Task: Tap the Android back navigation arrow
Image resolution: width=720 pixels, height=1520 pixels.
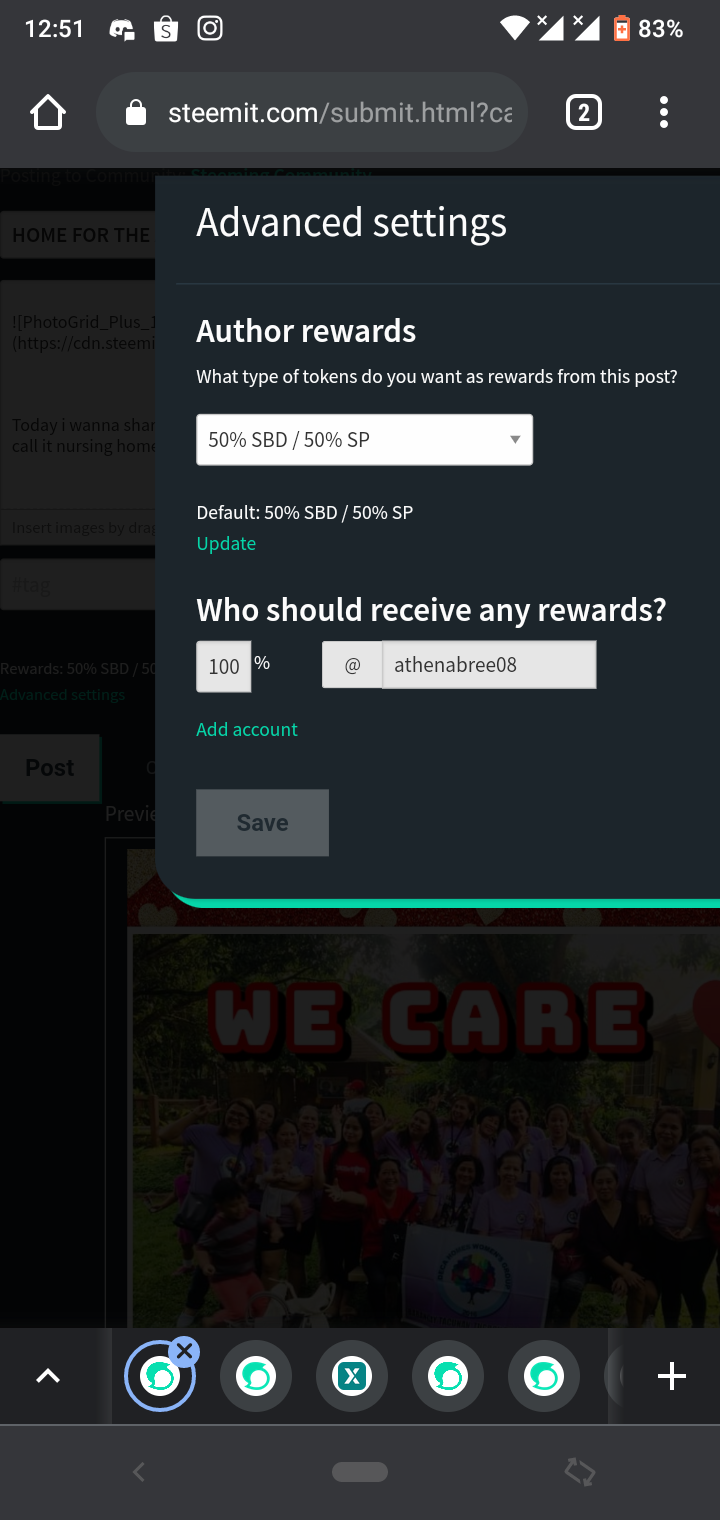Action: point(139,1472)
